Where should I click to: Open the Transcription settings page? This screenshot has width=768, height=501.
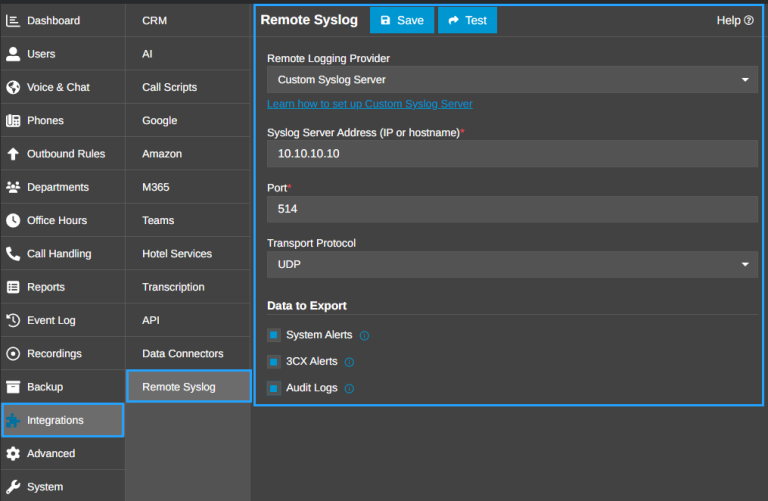point(188,287)
